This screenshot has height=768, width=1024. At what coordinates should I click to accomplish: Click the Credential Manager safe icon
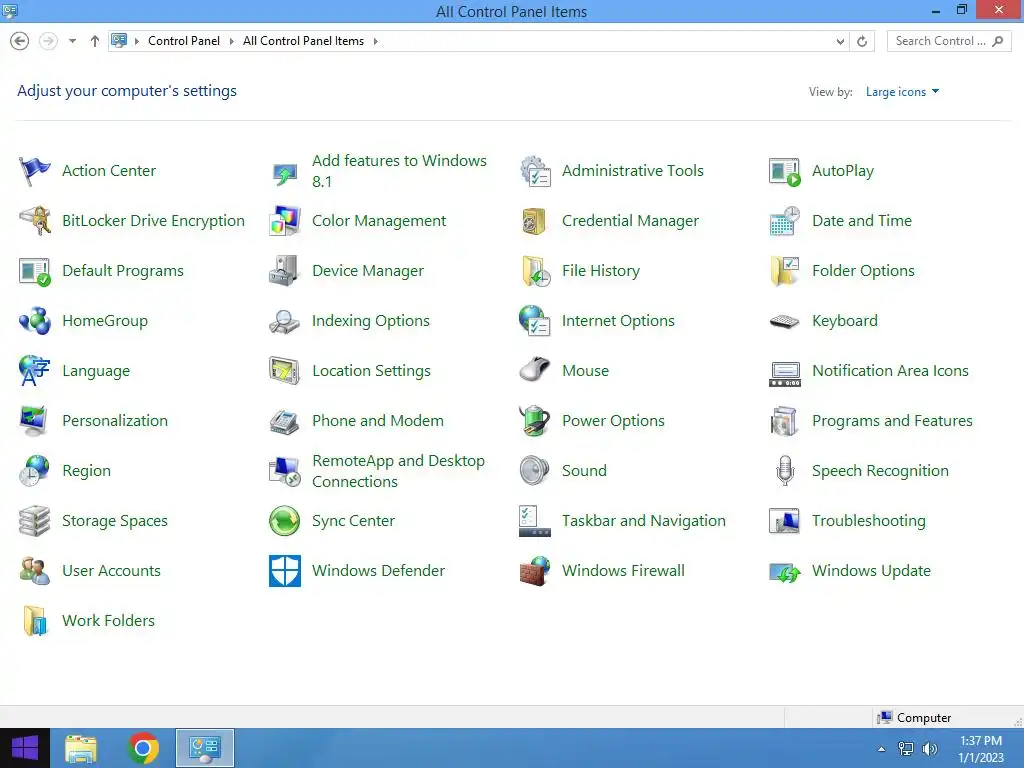535,221
